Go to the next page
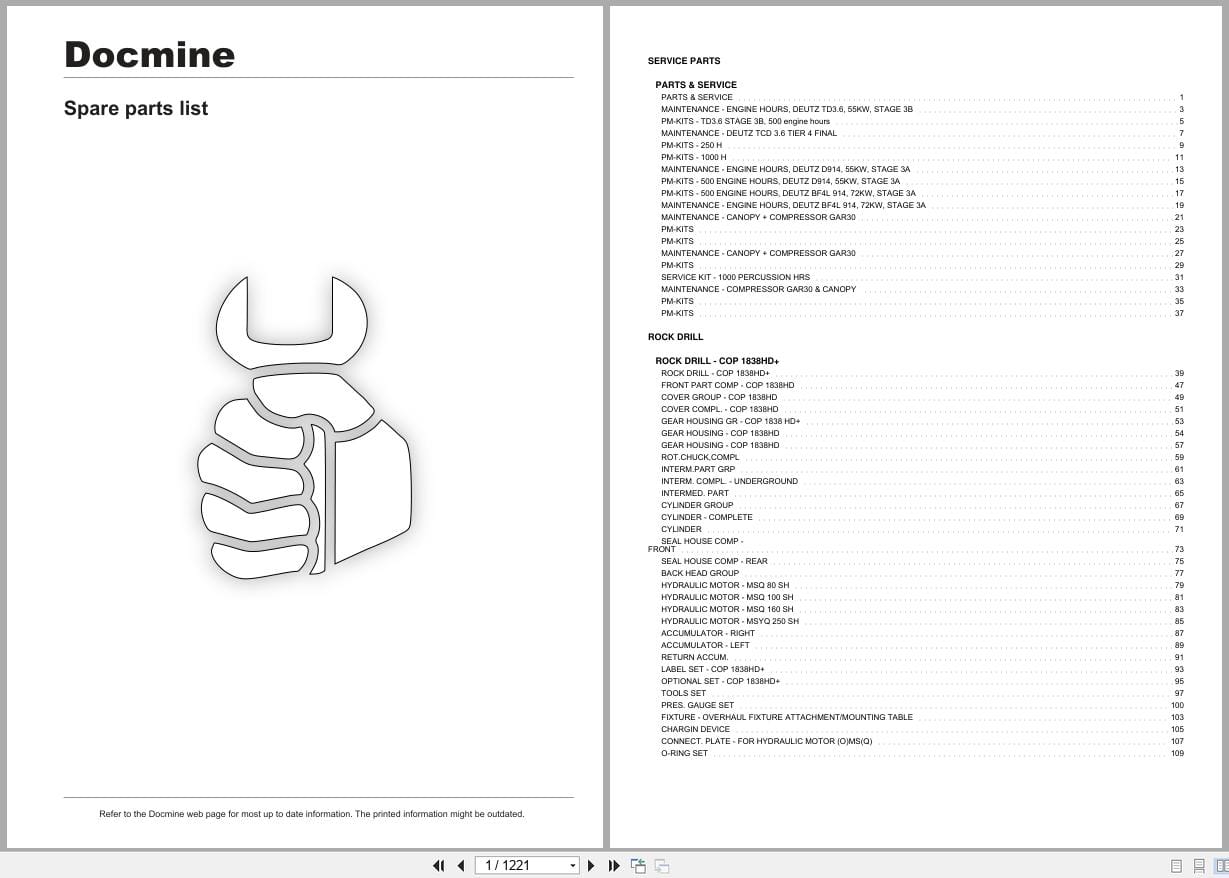 (591, 866)
